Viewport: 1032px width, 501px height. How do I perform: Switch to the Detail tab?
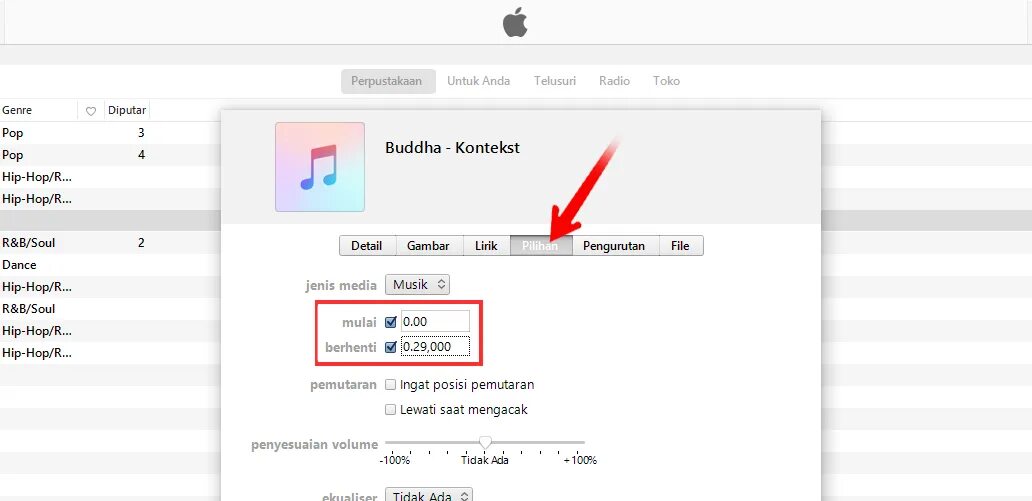[x=367, y=246]
